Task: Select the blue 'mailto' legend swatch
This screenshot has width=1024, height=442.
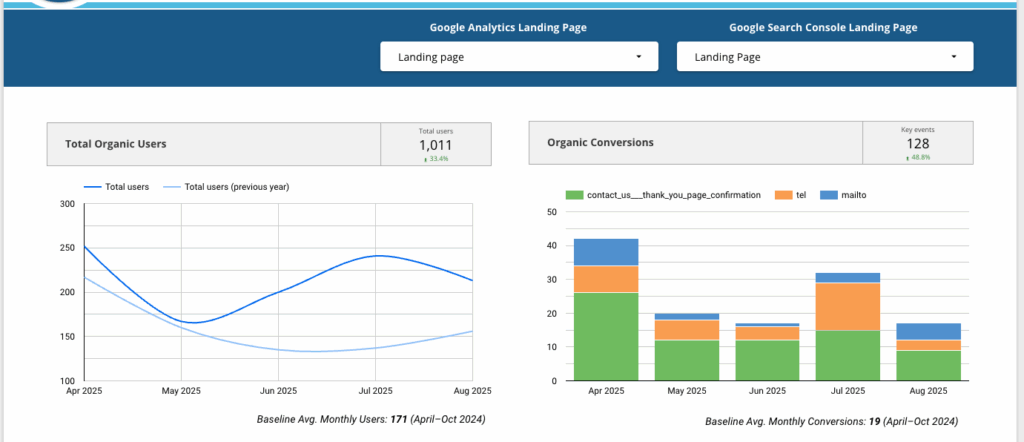Action: tap(828, 195)
